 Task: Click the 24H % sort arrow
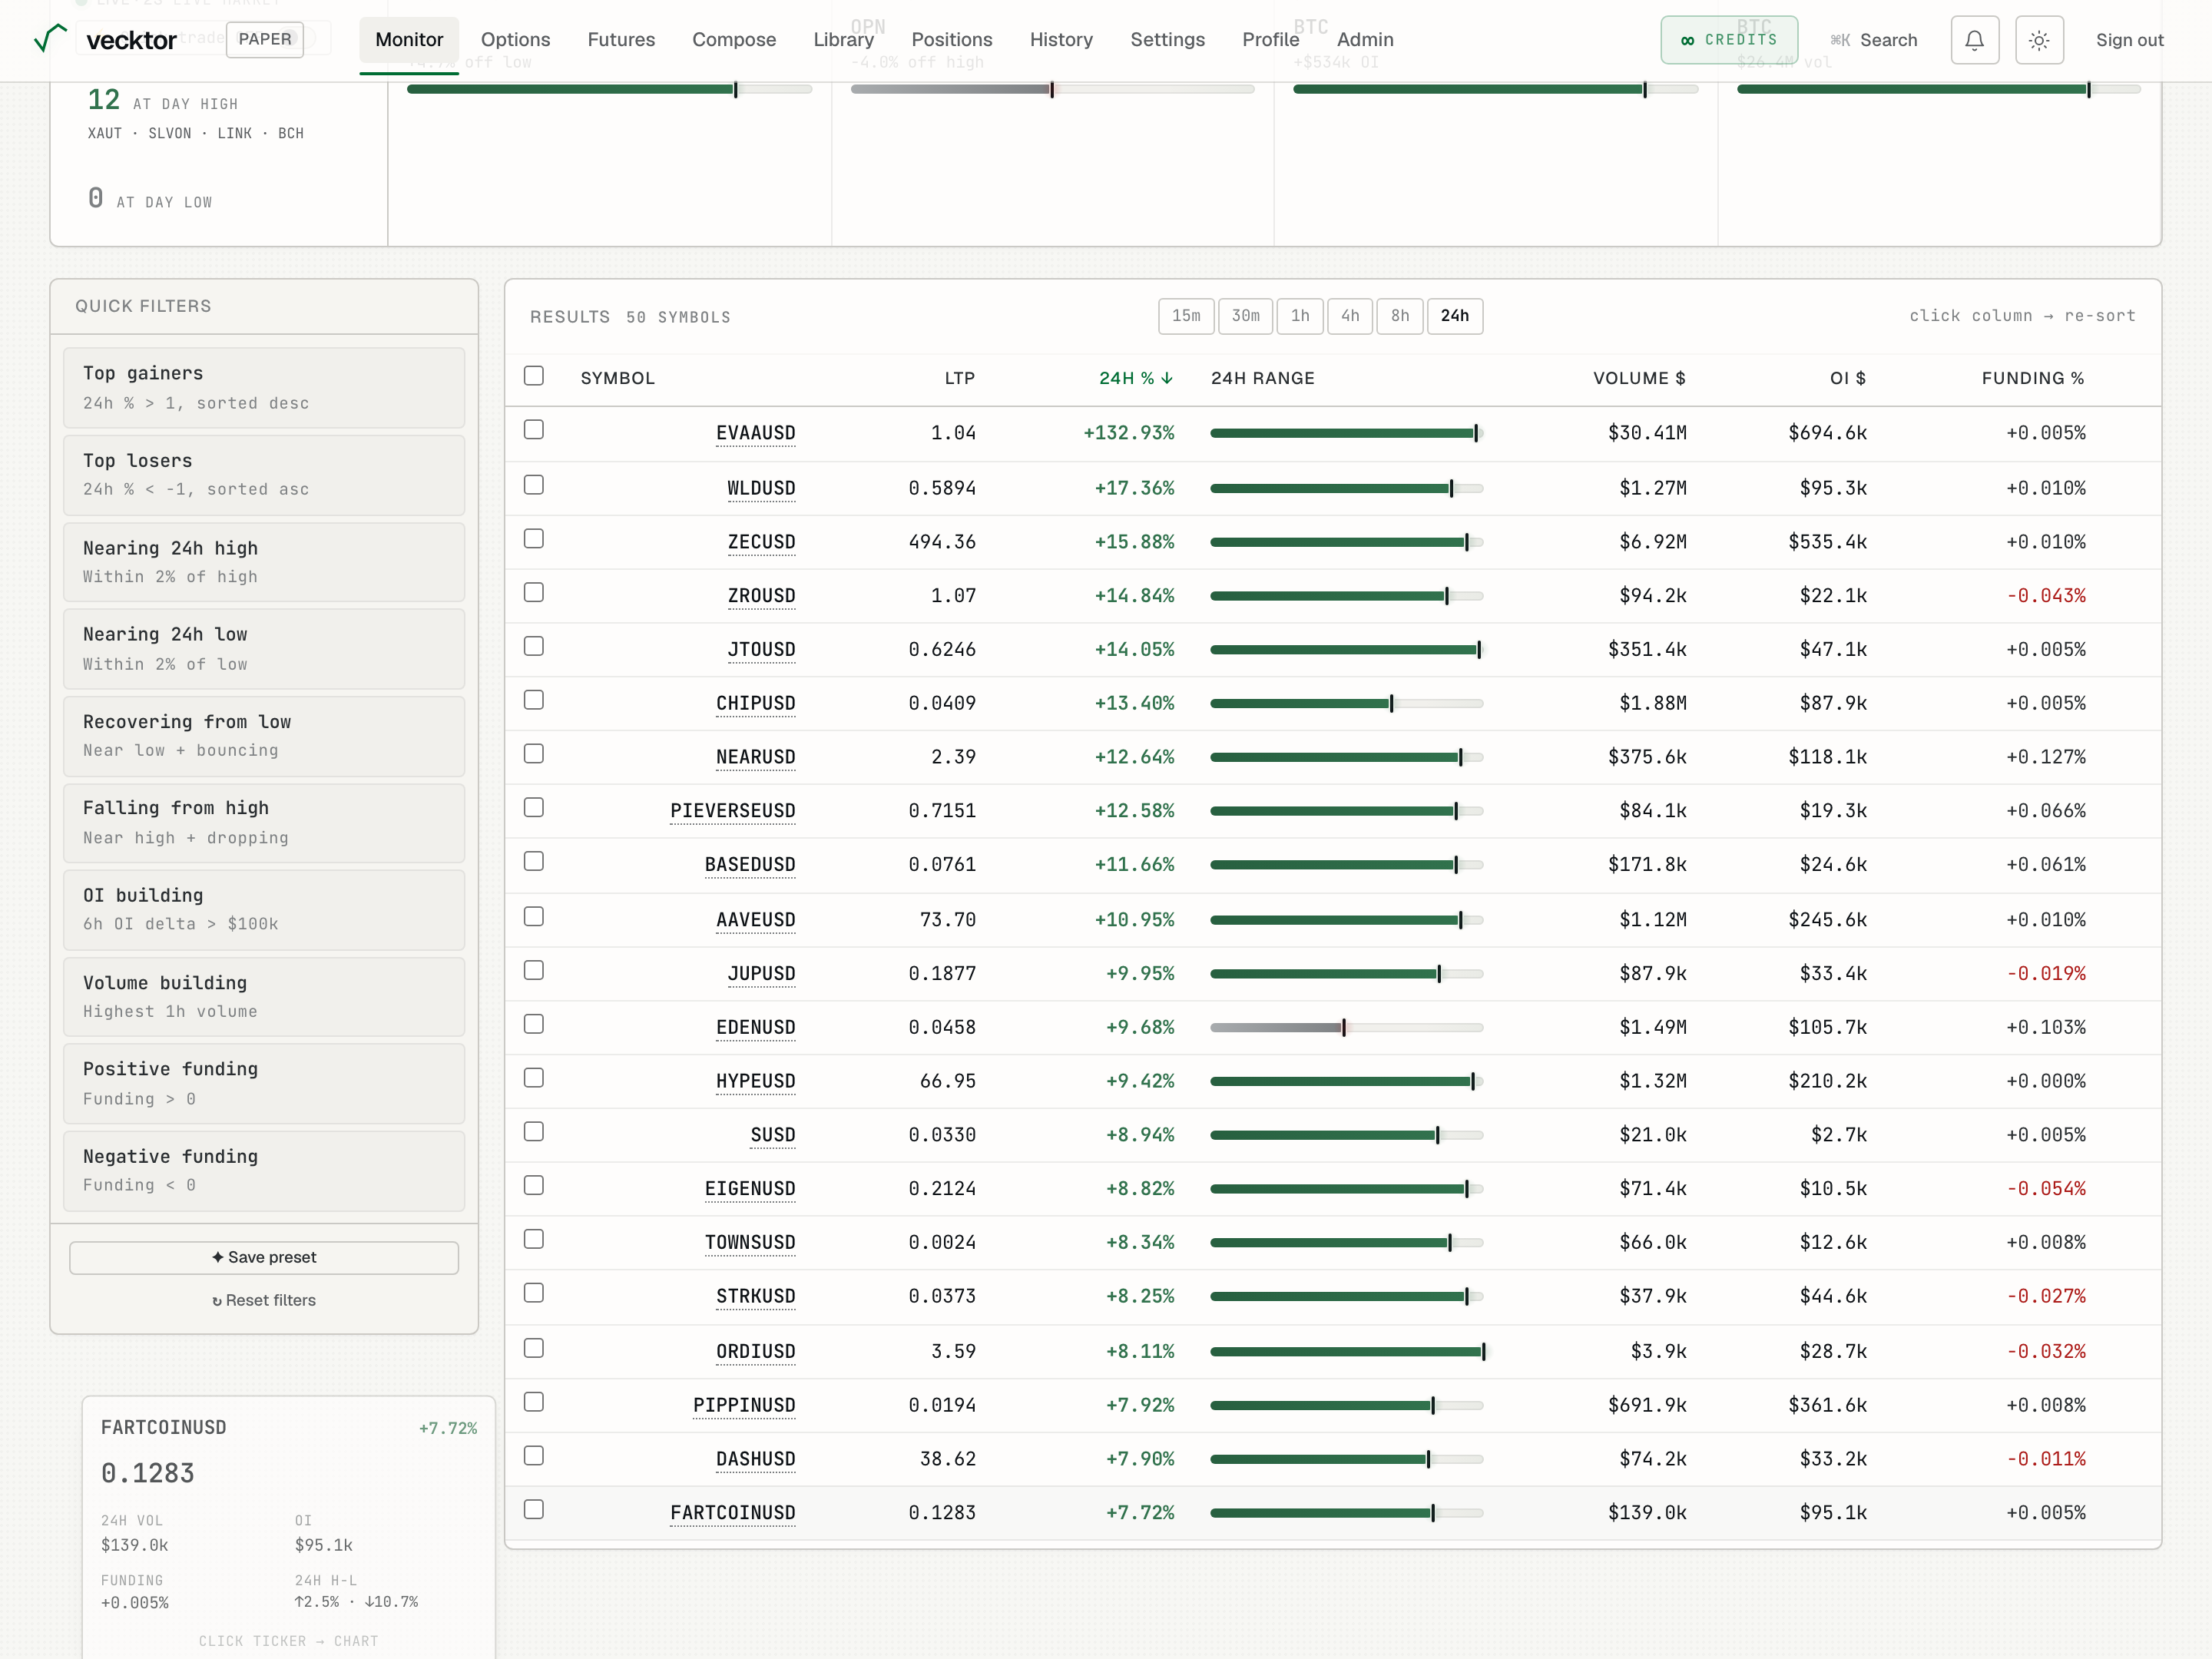pyautogui.click(x=1167, y=378)
